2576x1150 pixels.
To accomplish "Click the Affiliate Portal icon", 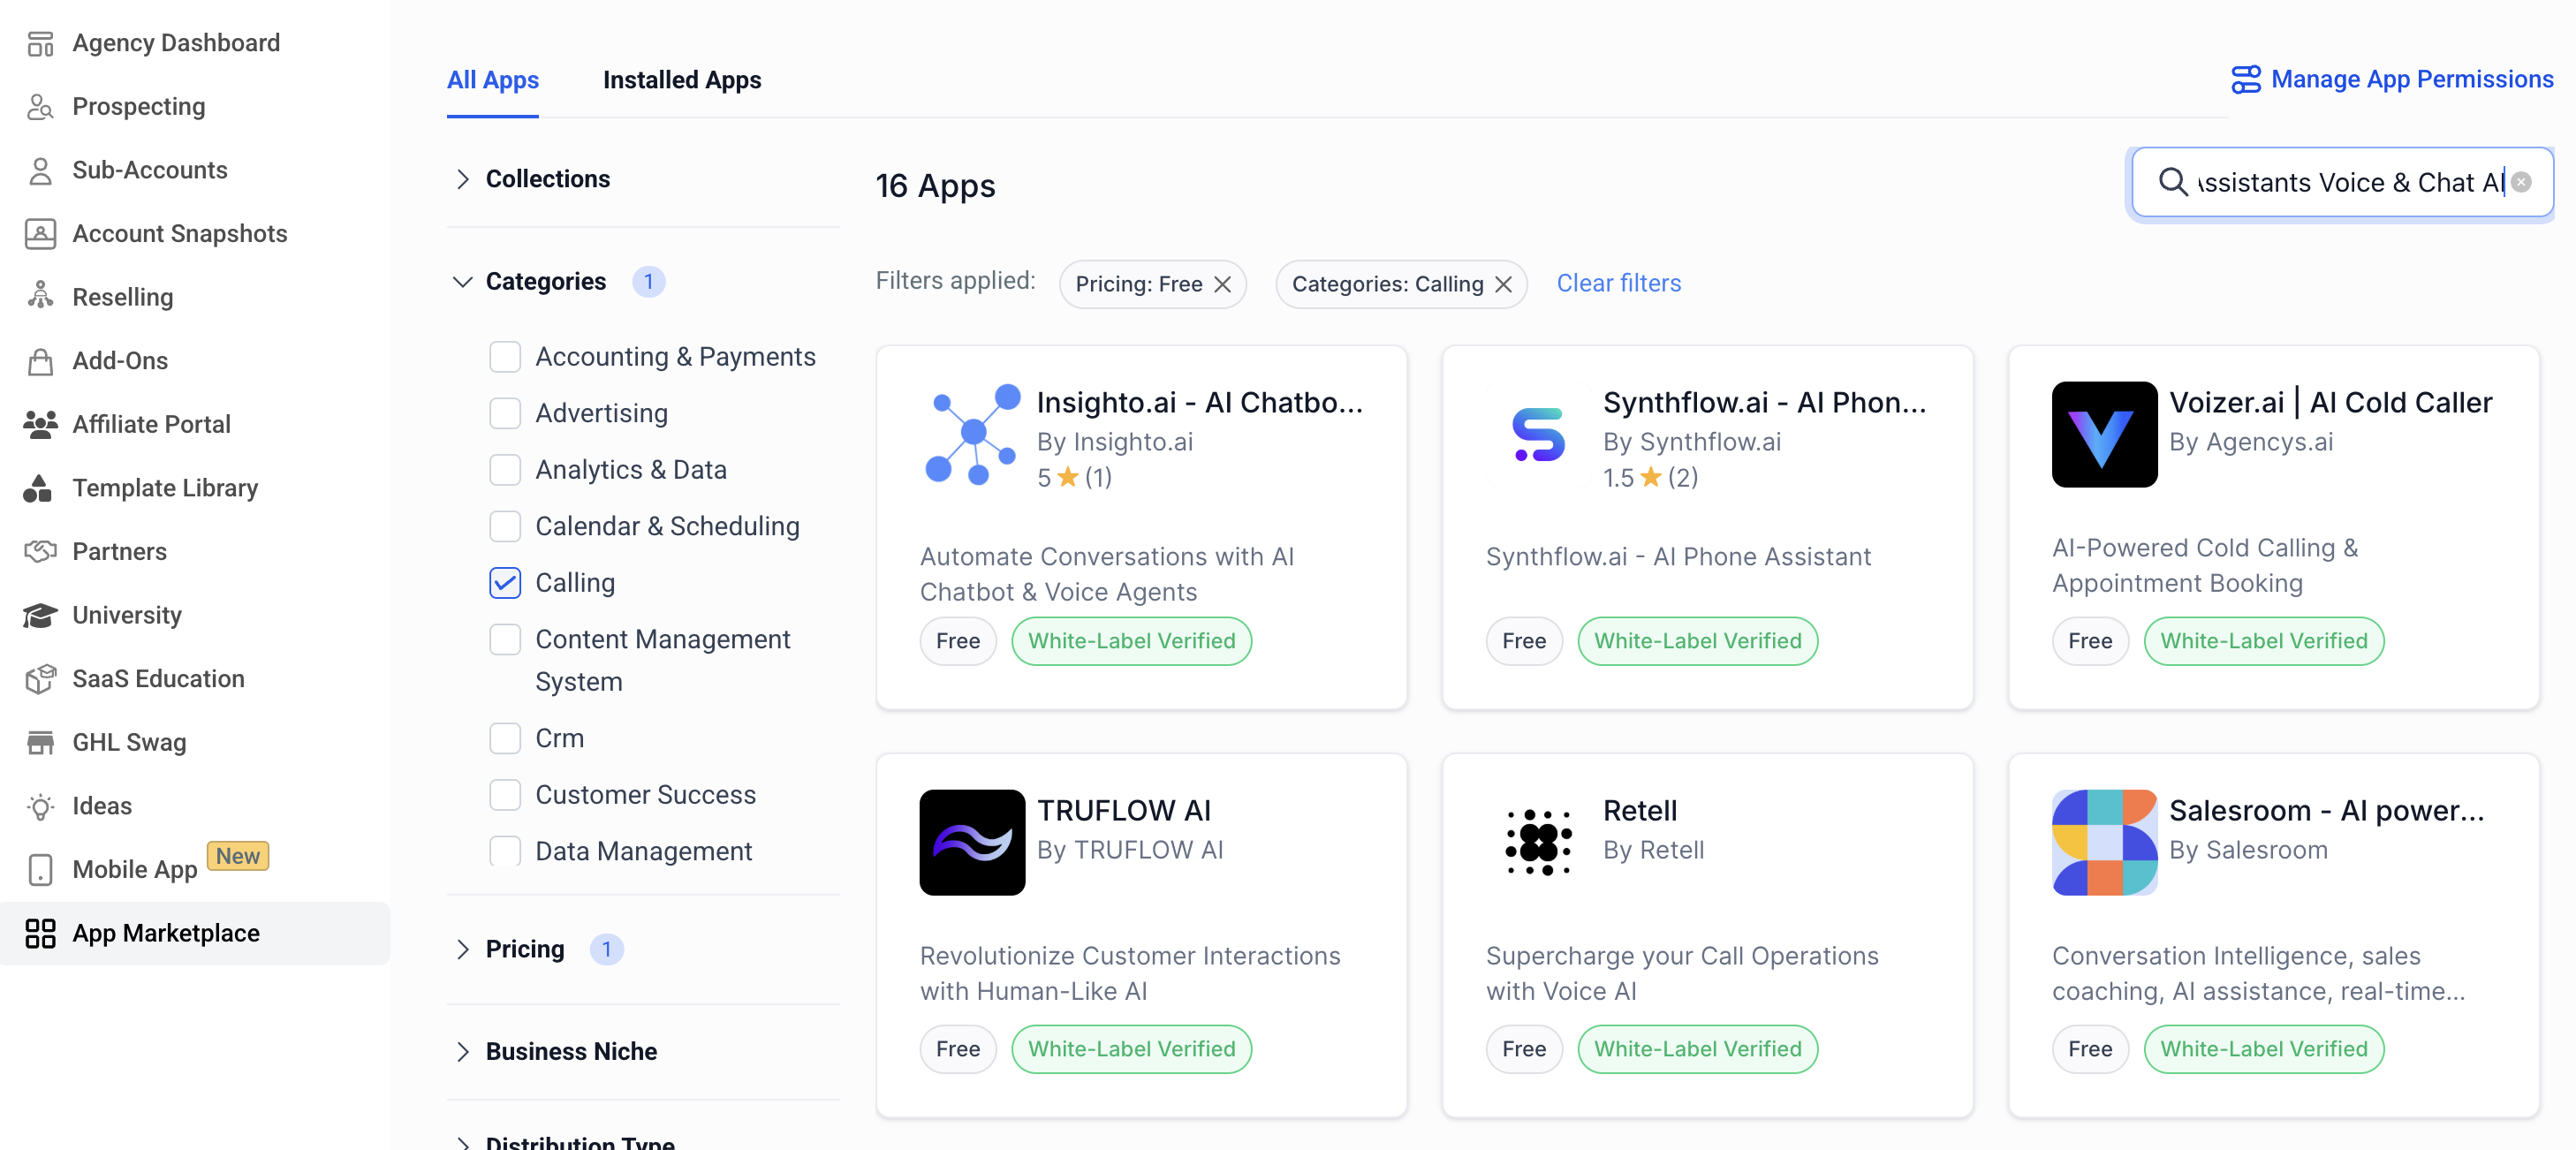I will [40, 424].
